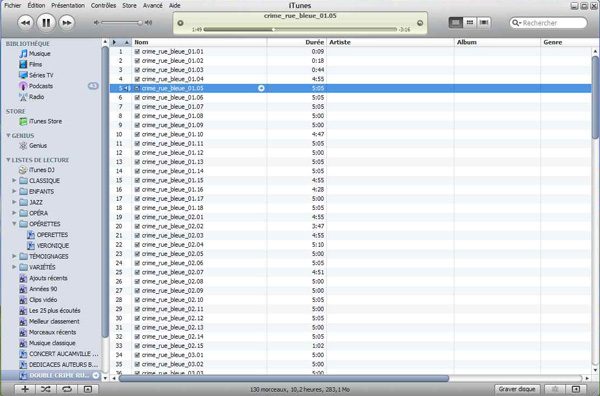Switch to Cover Flow view

tap(484, 23)
